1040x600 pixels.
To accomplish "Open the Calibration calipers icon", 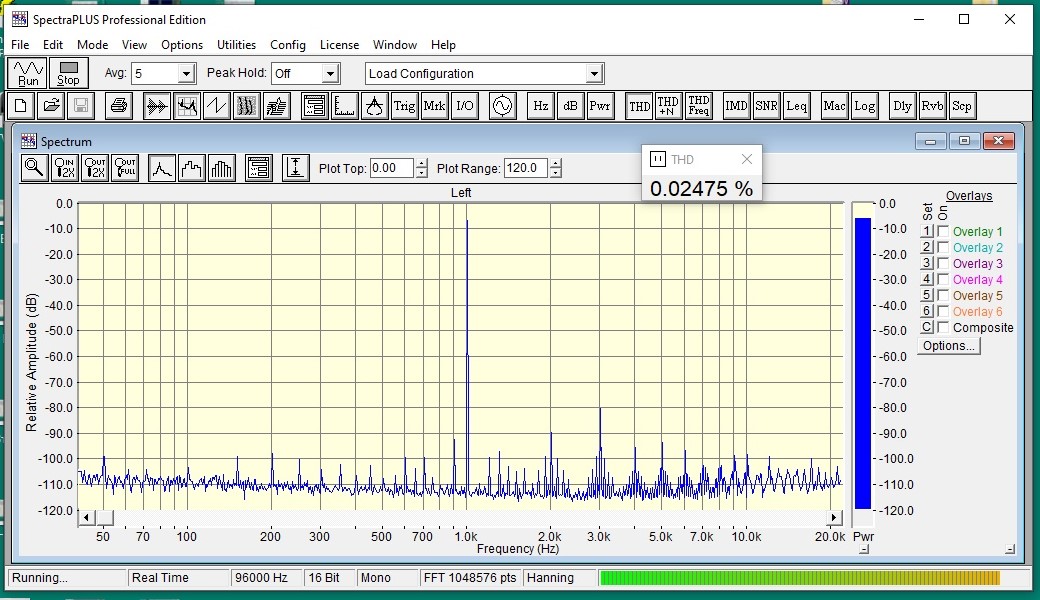I will [375, 106].
